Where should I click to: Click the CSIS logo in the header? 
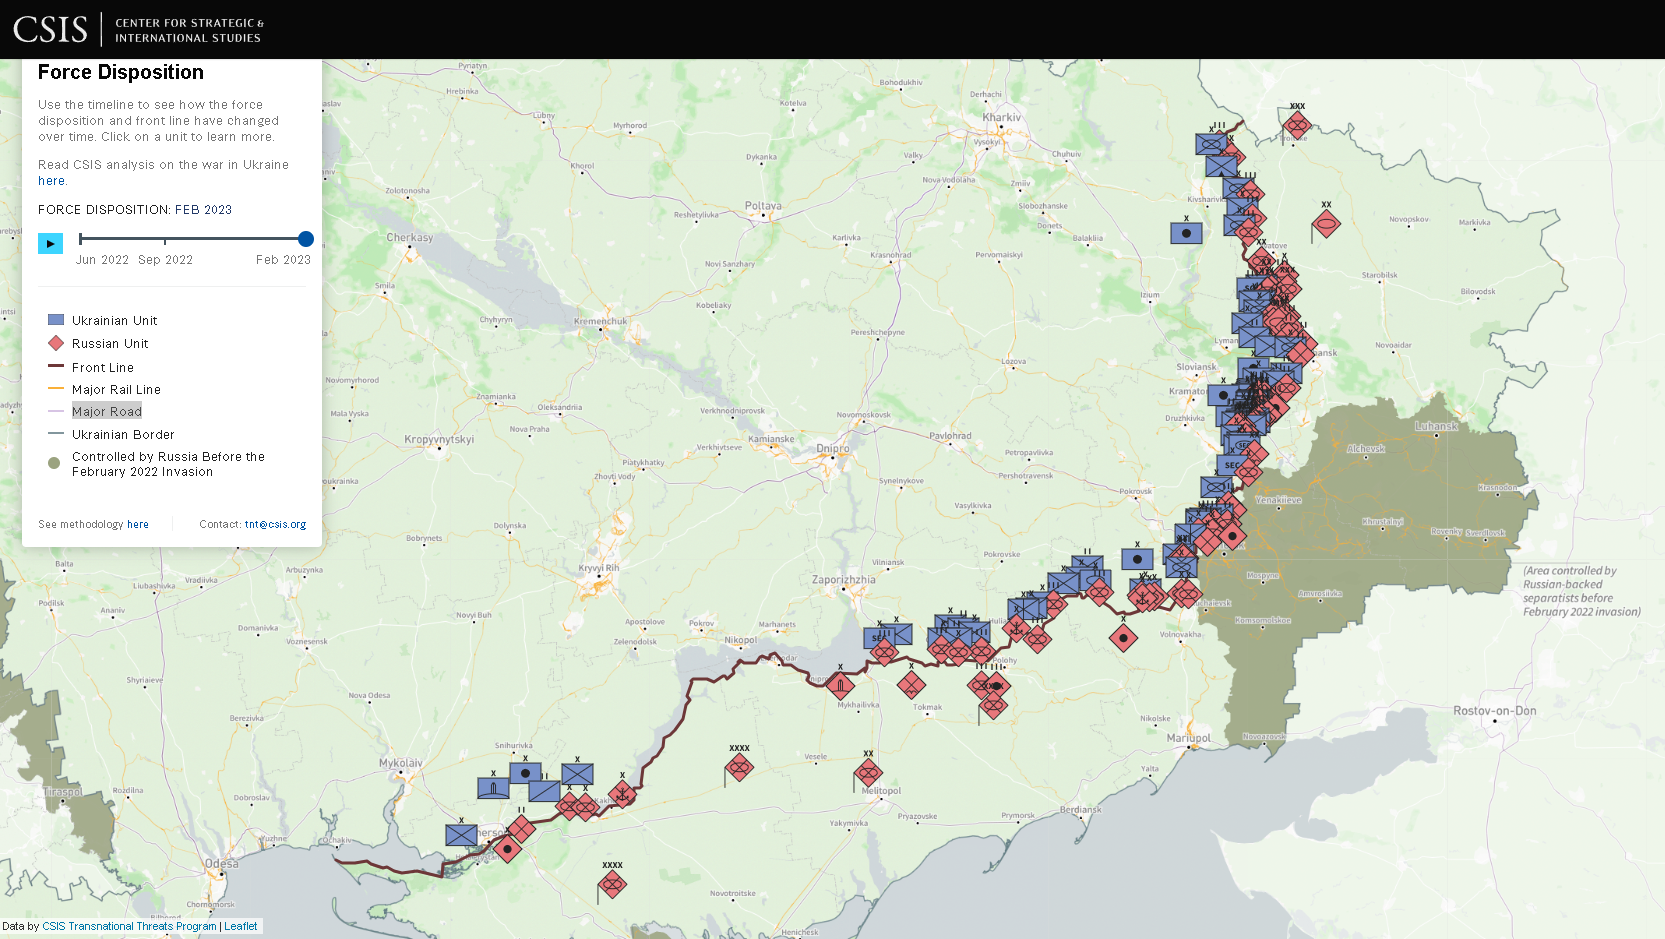tap(50, 29)
